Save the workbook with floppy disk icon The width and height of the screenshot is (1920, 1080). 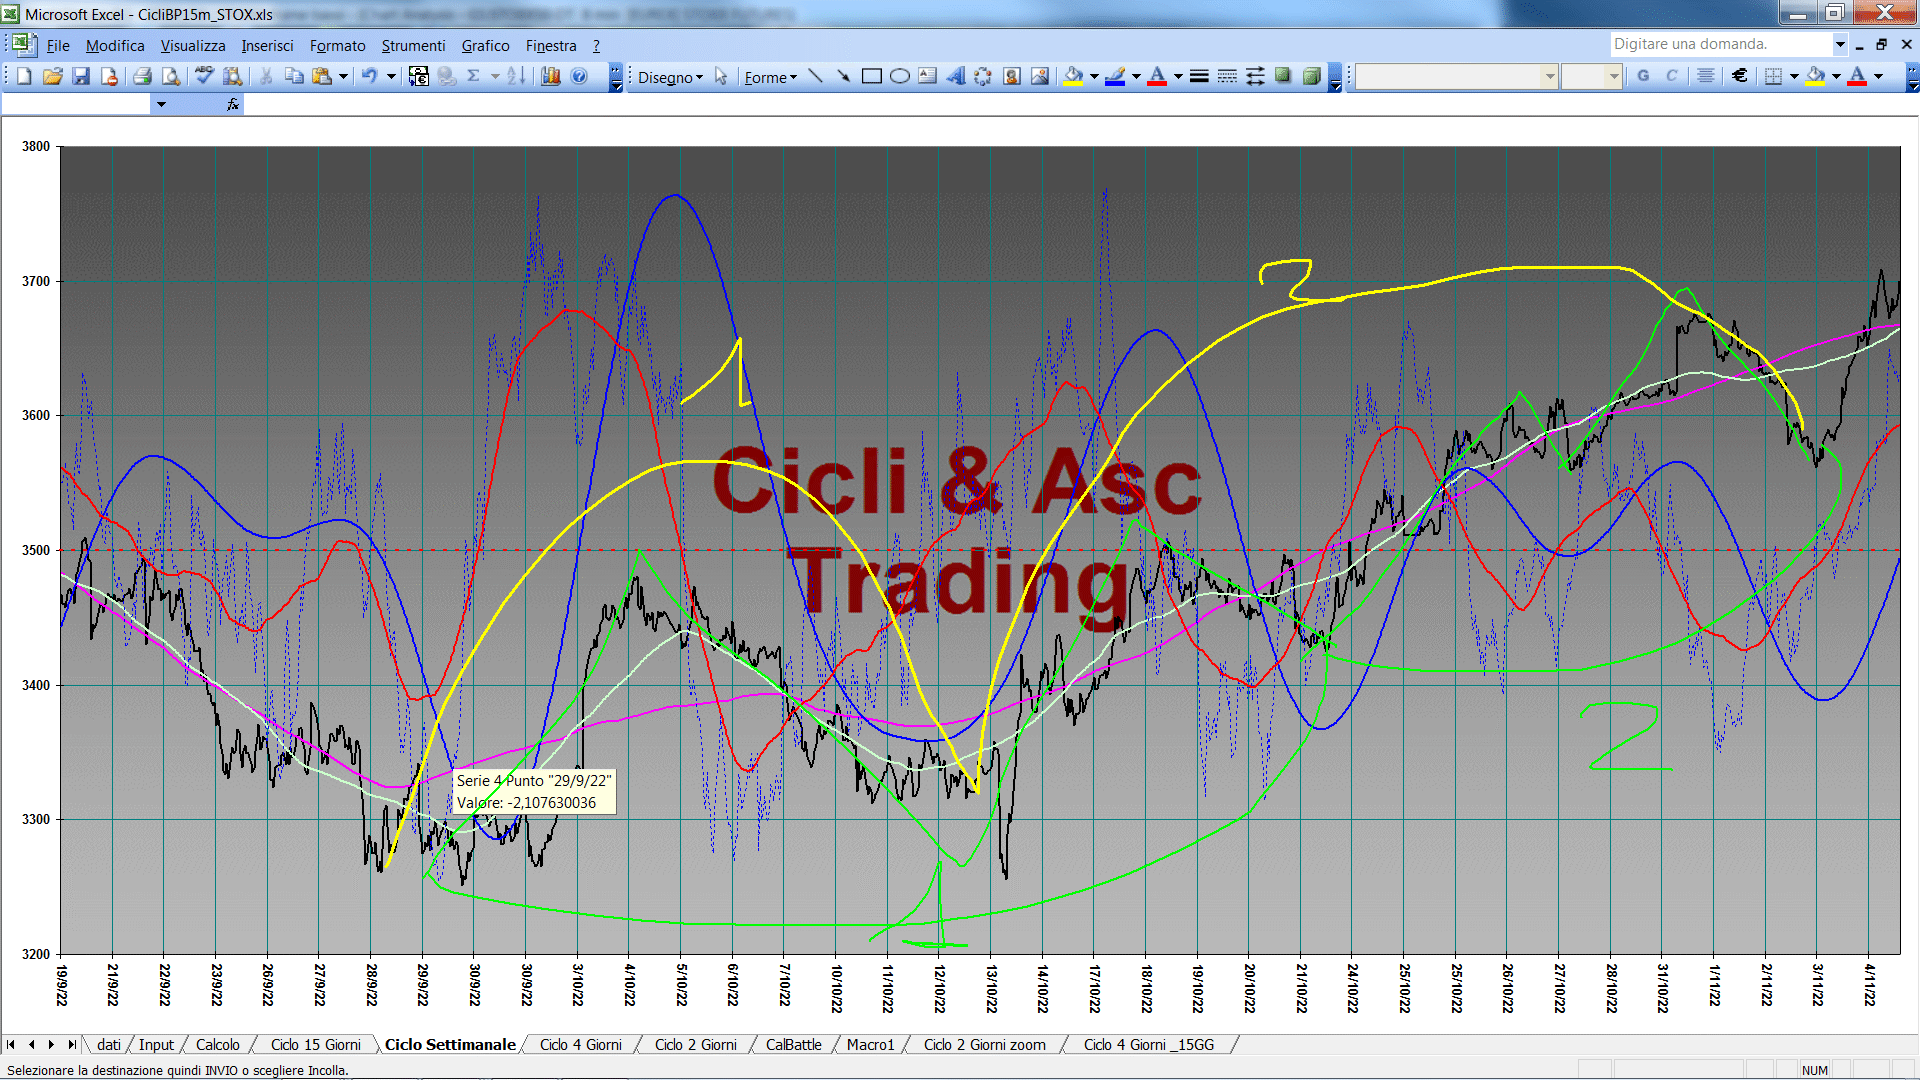[81, 76]
